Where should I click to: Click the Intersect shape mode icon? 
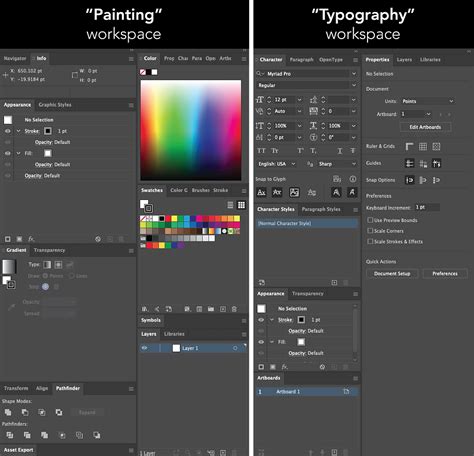tap(42, 412)
